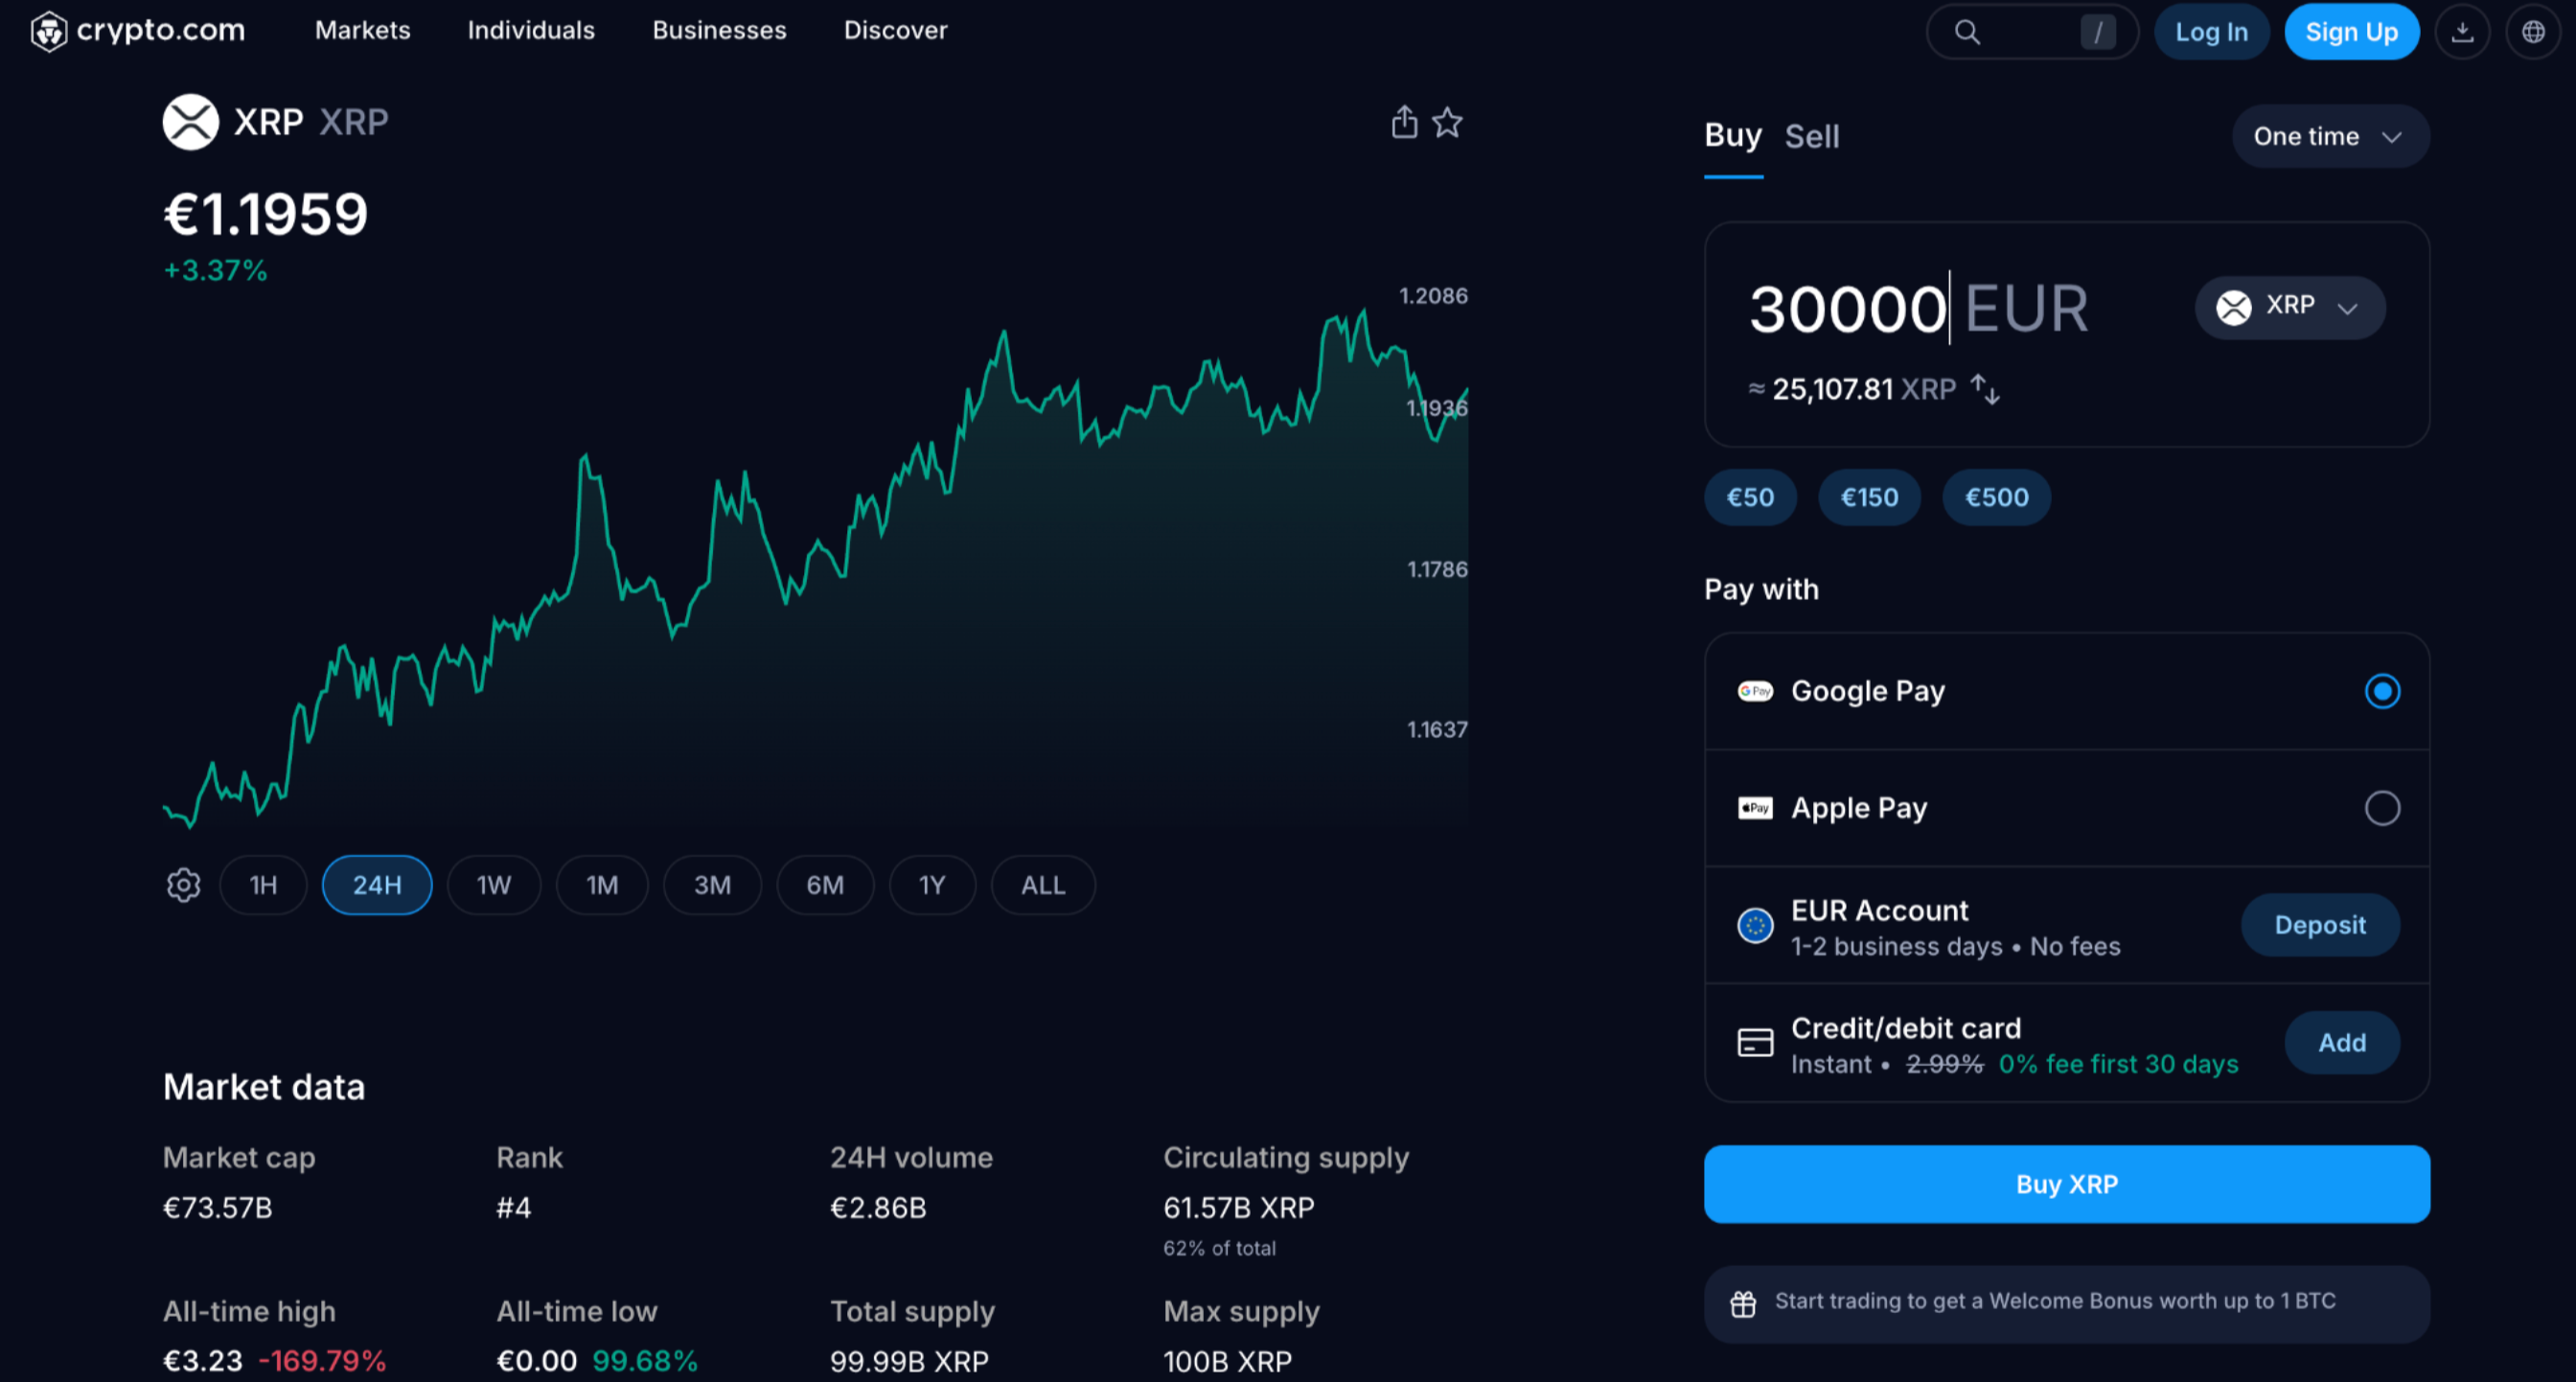2576x1382 pixels.
Task: Click the Total supply 99.99B XRP
Action: click(x=909, y=1361)
